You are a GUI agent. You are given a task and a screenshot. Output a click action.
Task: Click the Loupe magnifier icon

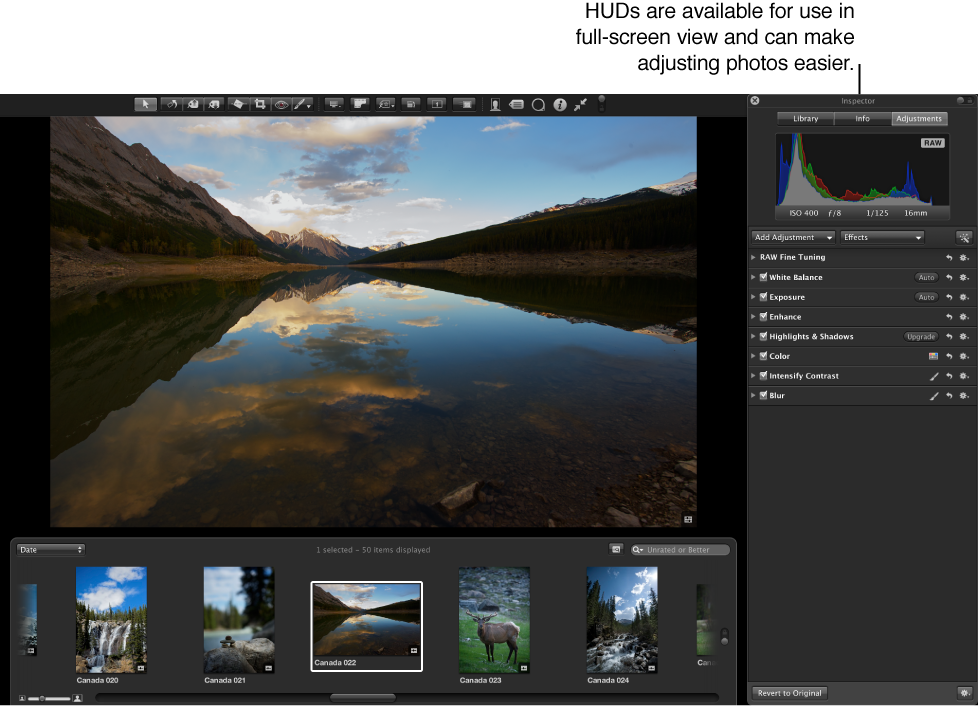(538, 104)
